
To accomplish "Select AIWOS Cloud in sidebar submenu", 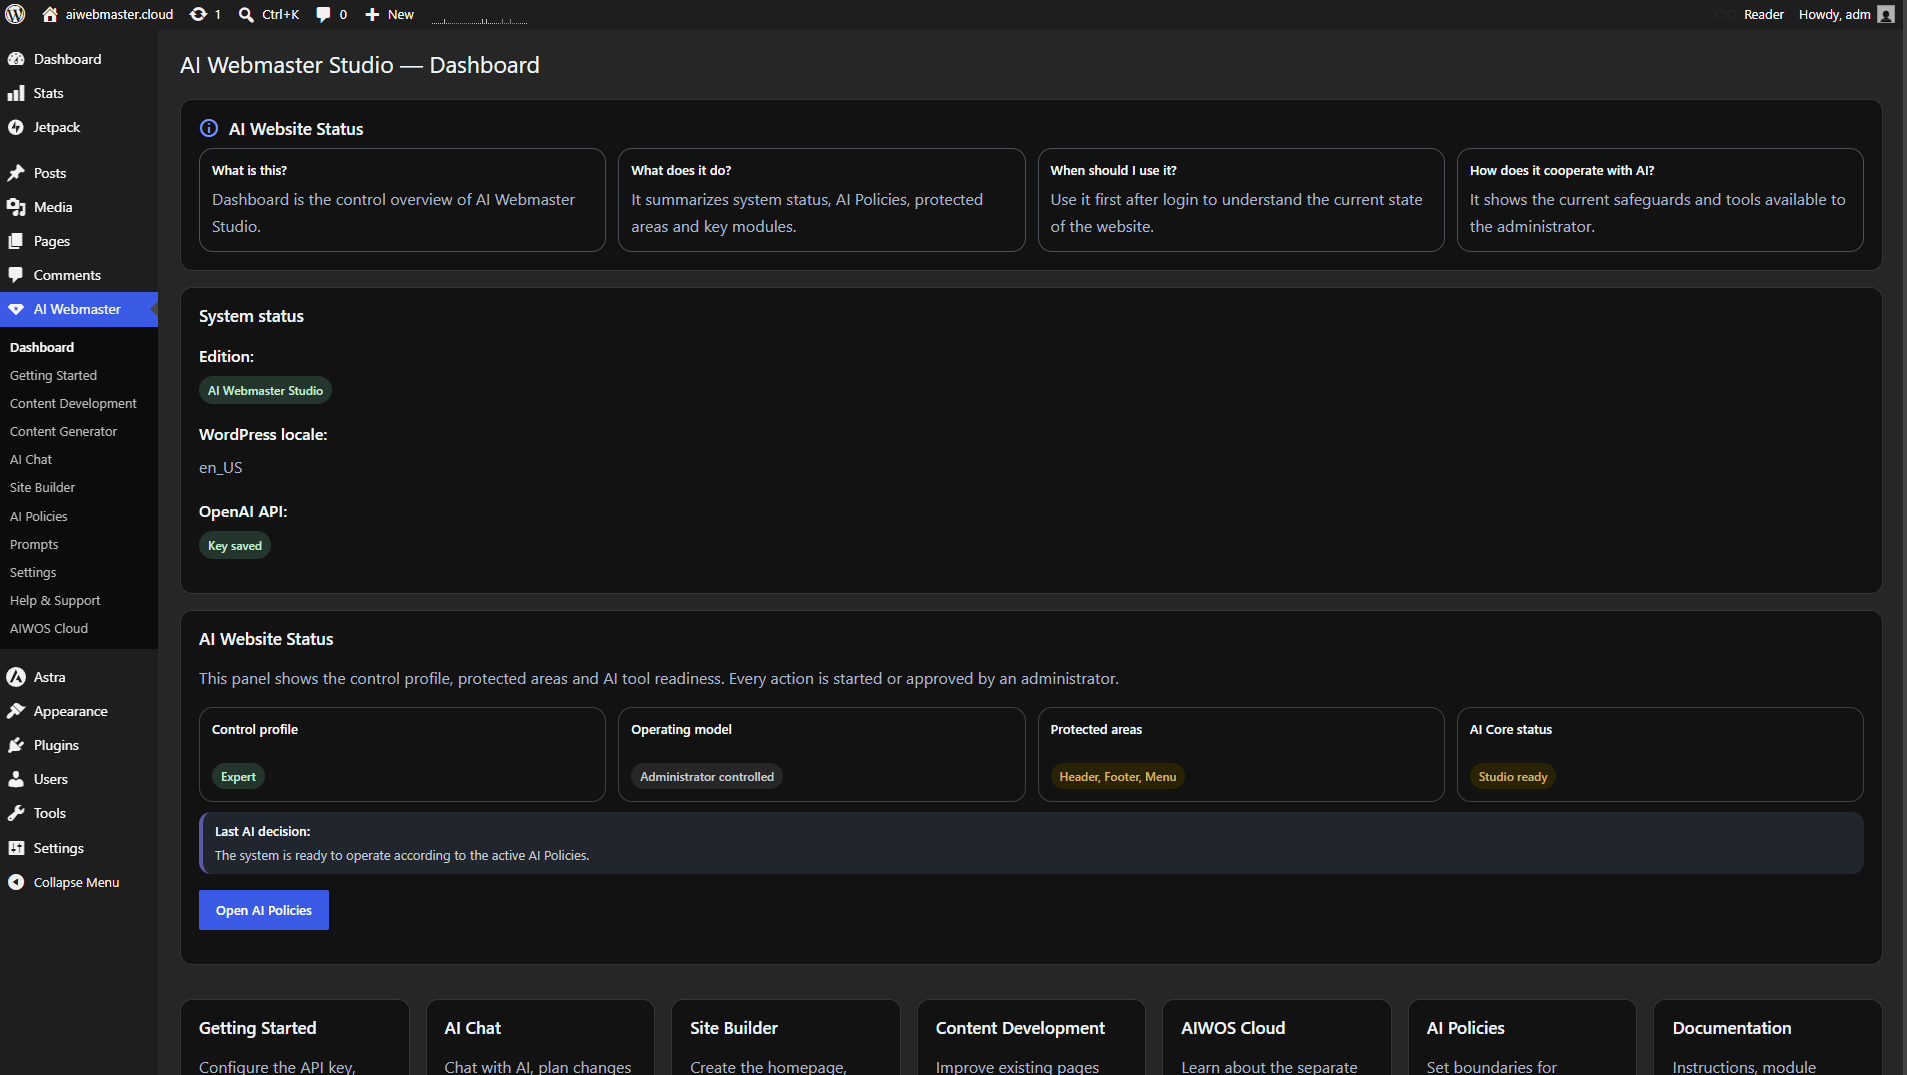I will 49,628.
